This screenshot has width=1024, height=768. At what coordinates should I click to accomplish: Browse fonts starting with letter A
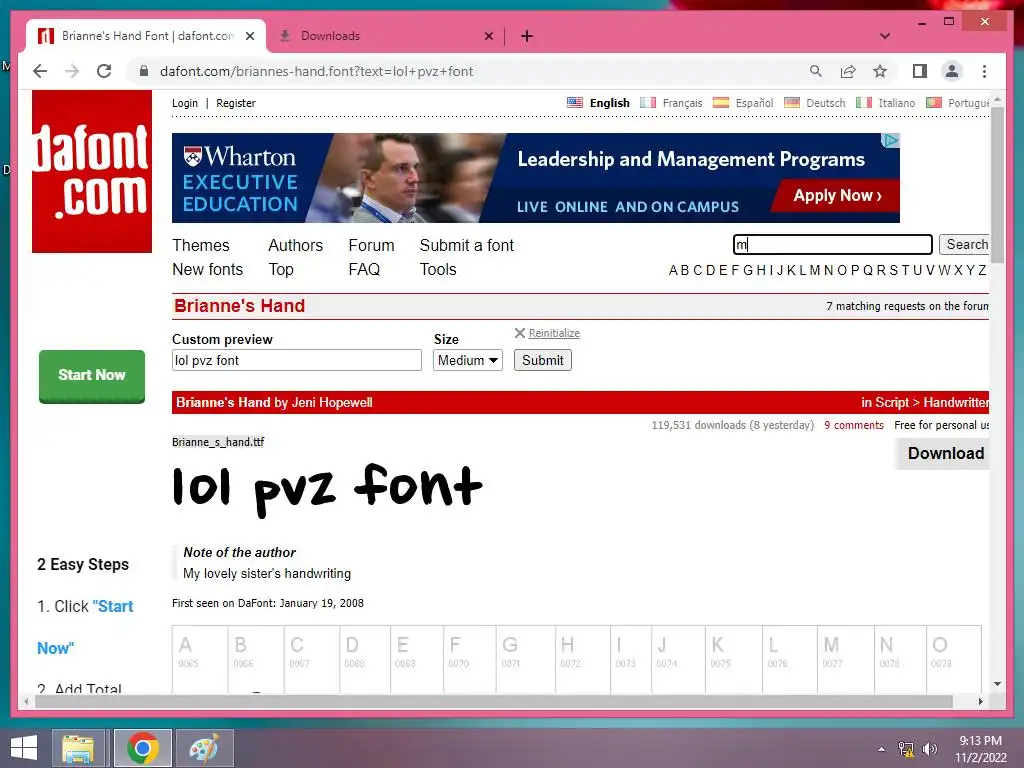(x=673, y=270)
